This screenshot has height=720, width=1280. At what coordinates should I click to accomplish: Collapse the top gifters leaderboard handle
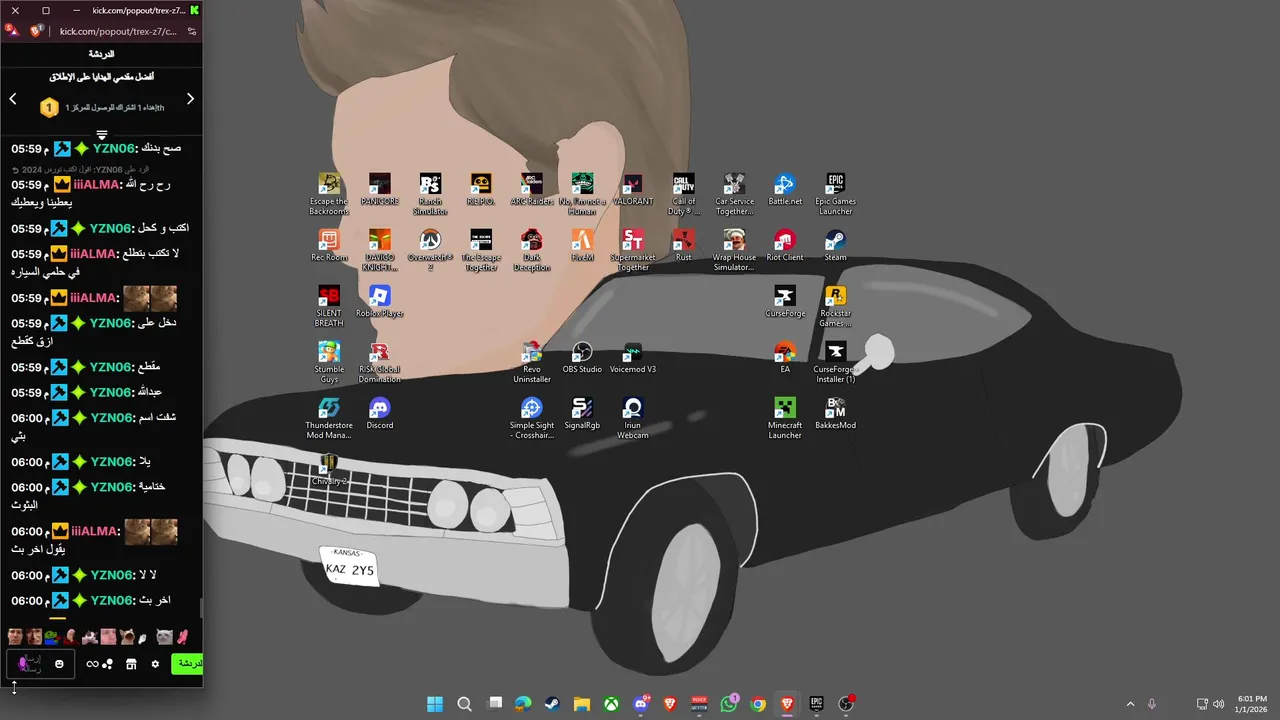[x=101, y=134]
